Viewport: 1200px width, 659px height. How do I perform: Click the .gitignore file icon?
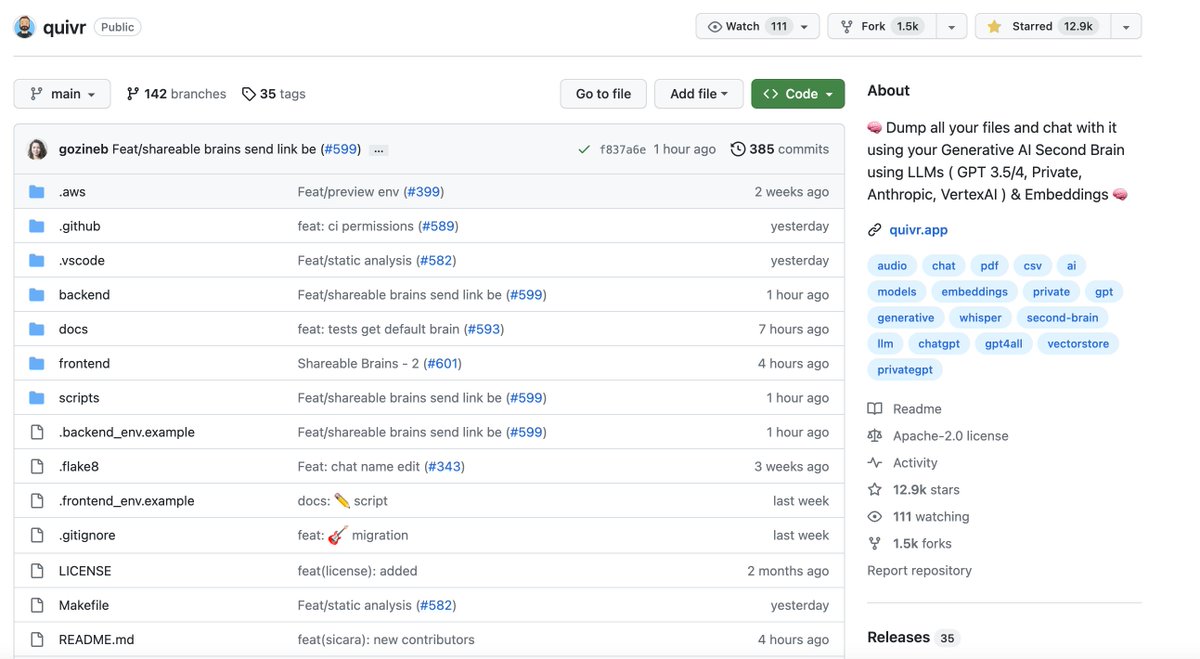click(37, 535)
